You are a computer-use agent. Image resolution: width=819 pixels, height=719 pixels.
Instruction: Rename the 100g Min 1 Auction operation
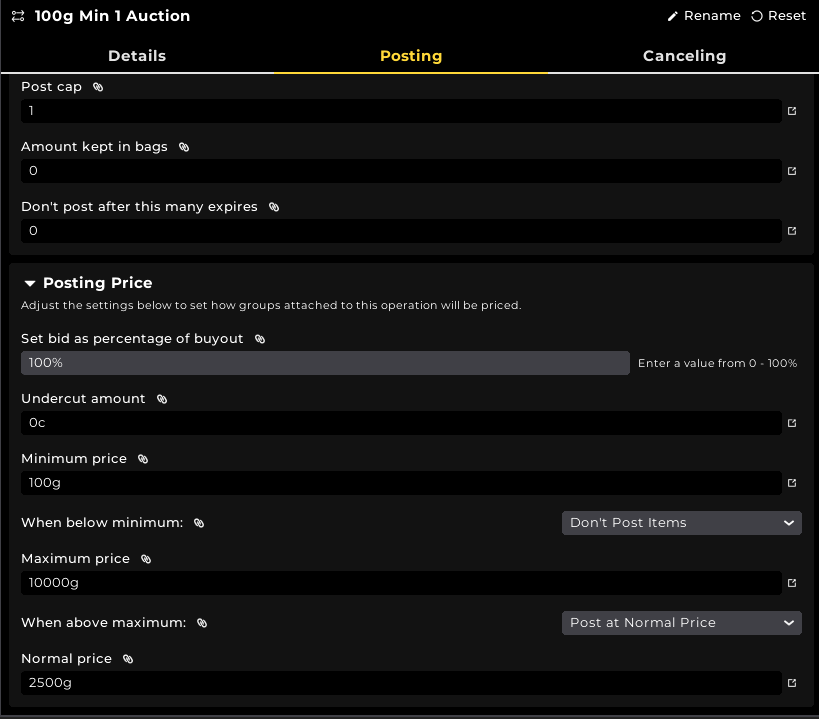704,16
